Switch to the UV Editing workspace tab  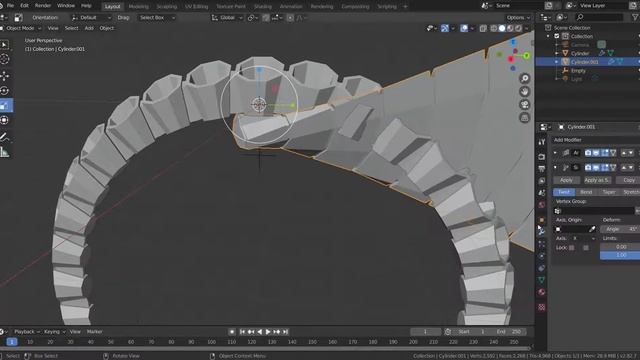coord(196,7)
